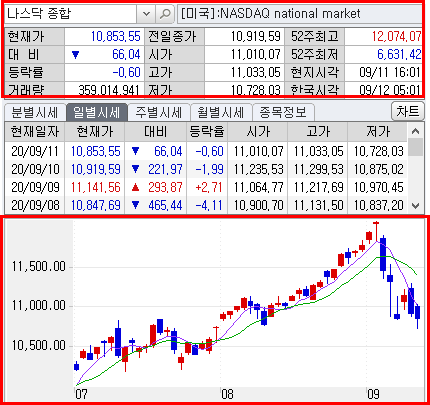Select the 일별시세 tab
The height and width of the screenshot is (405, 430).
tap(97, 112)
